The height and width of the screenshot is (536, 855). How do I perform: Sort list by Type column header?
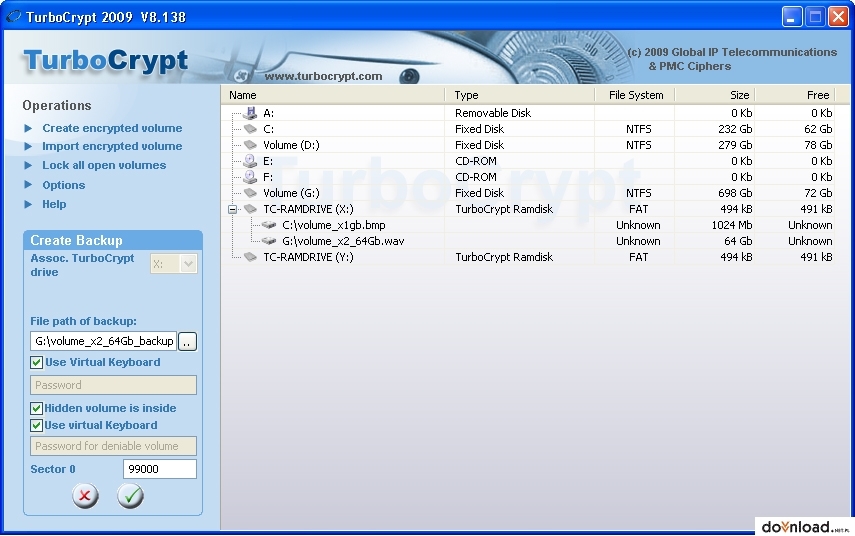[520, 95]
